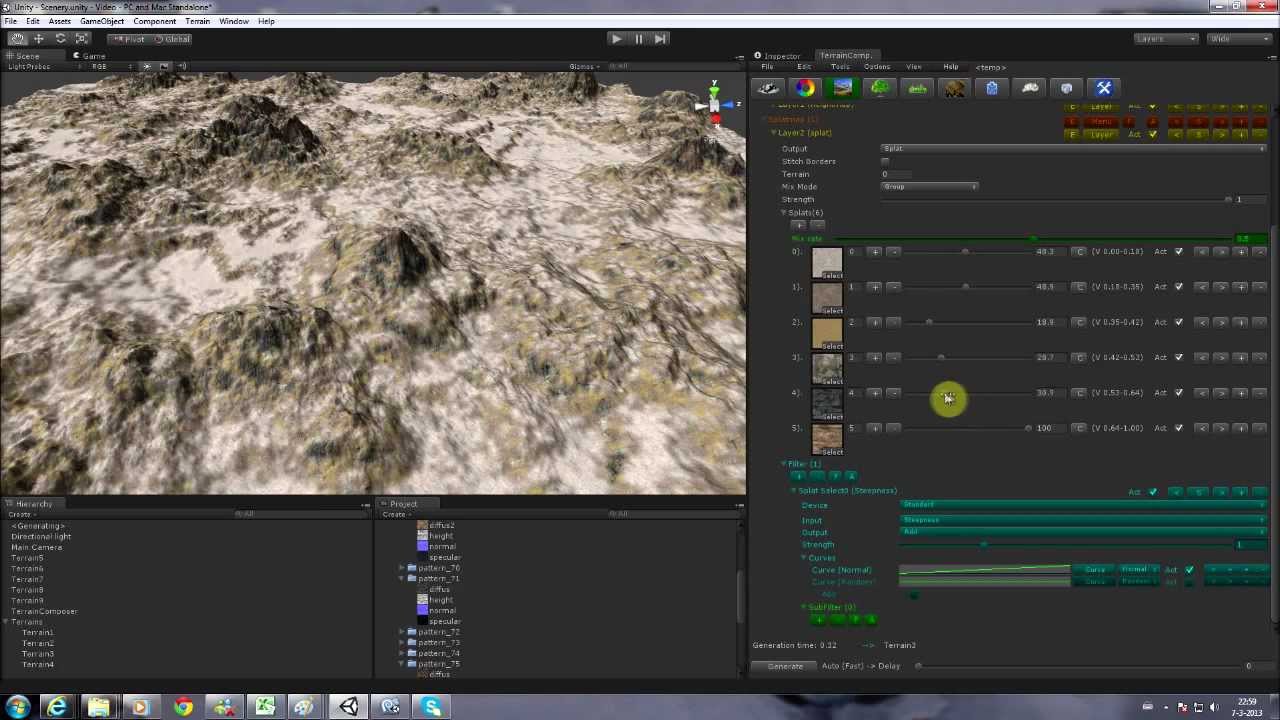Viewport: 1280px width, 720px height.
Task: Open the Output Splat dropdown
Action: point(1074,149)
